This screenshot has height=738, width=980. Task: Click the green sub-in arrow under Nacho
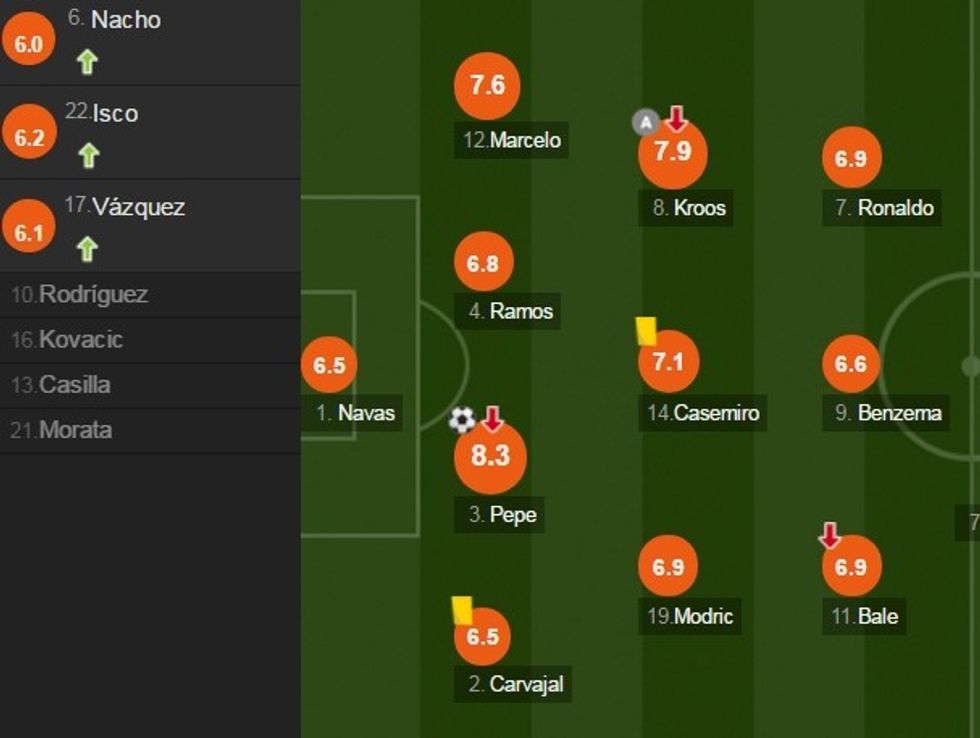[x=87, y=62]
